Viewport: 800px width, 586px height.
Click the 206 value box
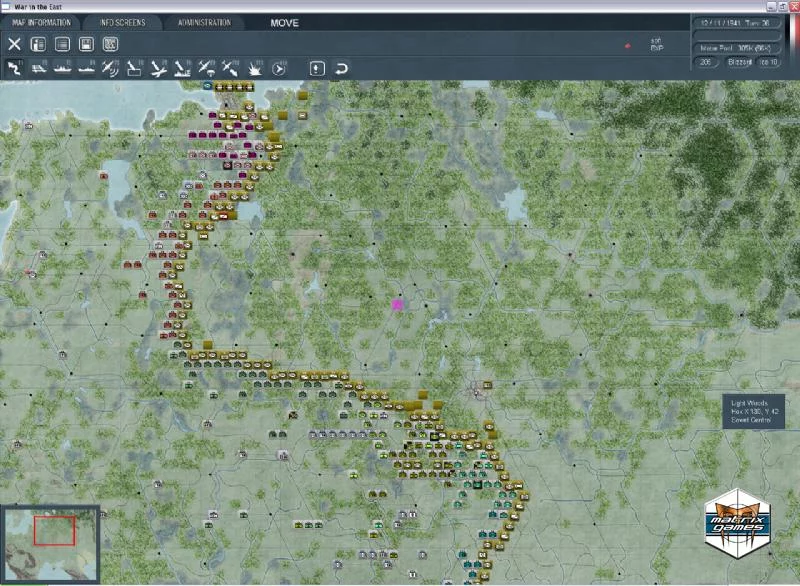(706, 62)
